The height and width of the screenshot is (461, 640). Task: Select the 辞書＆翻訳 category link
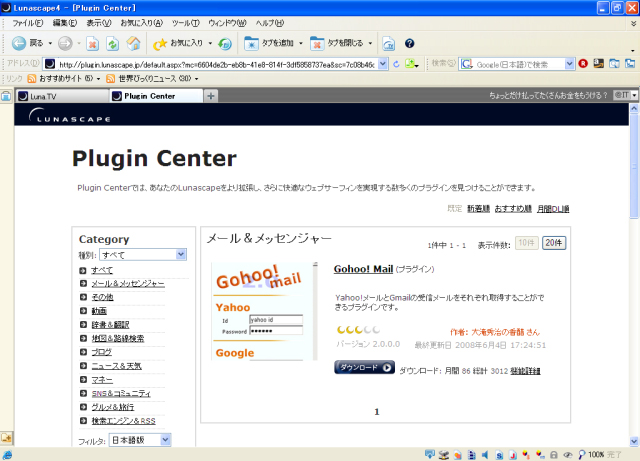click(110, 325)
